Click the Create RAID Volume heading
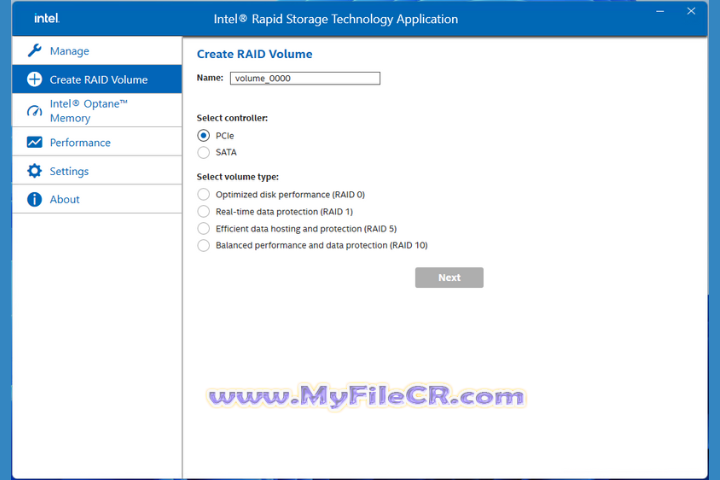The image size is (720, 480). [x=254, y=54]
